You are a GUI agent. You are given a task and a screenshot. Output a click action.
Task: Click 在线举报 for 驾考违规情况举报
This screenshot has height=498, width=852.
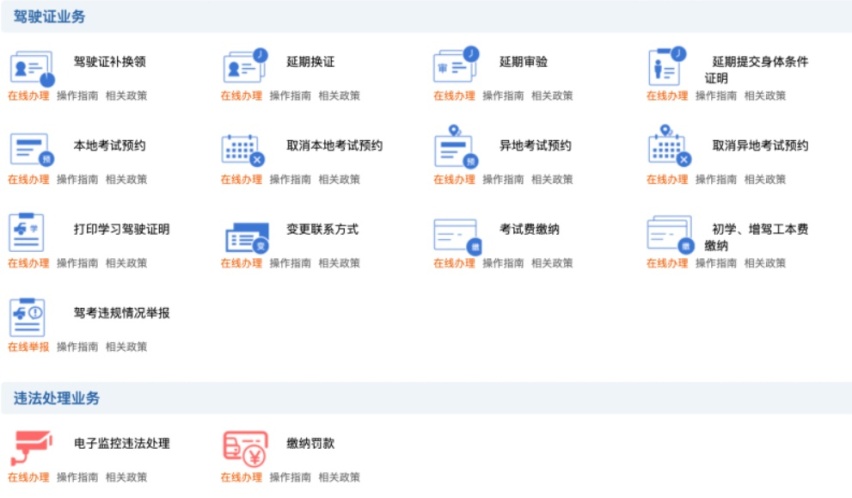pos(28,346)
